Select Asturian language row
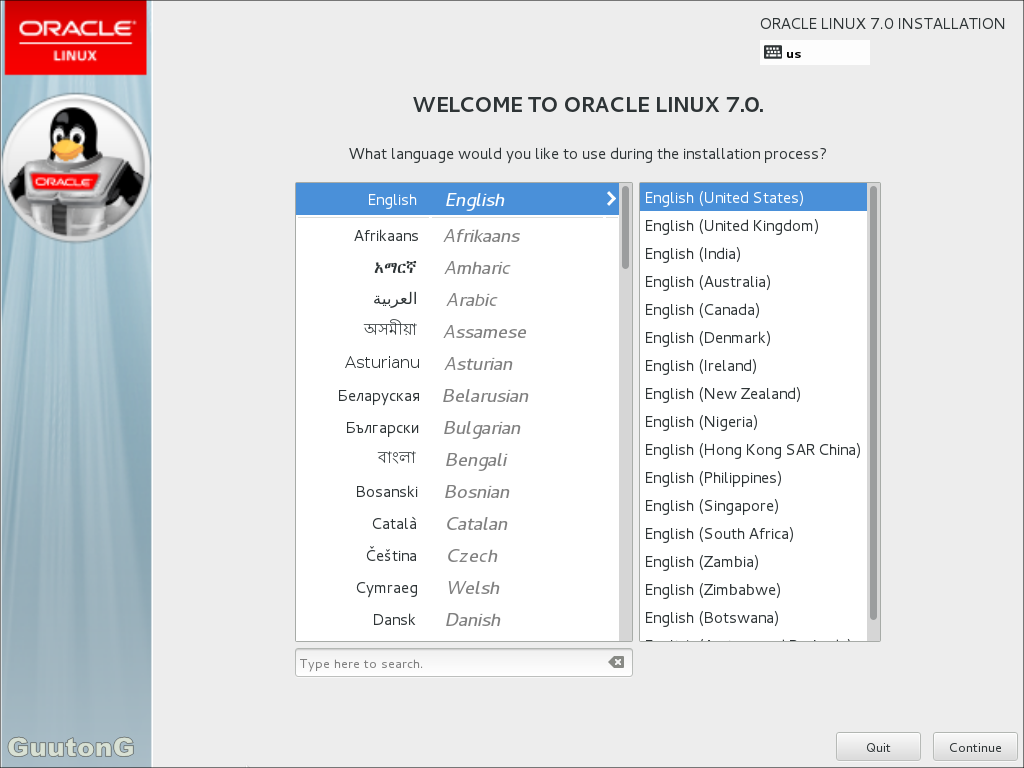The image size is (1024, 768). (457, 363)
